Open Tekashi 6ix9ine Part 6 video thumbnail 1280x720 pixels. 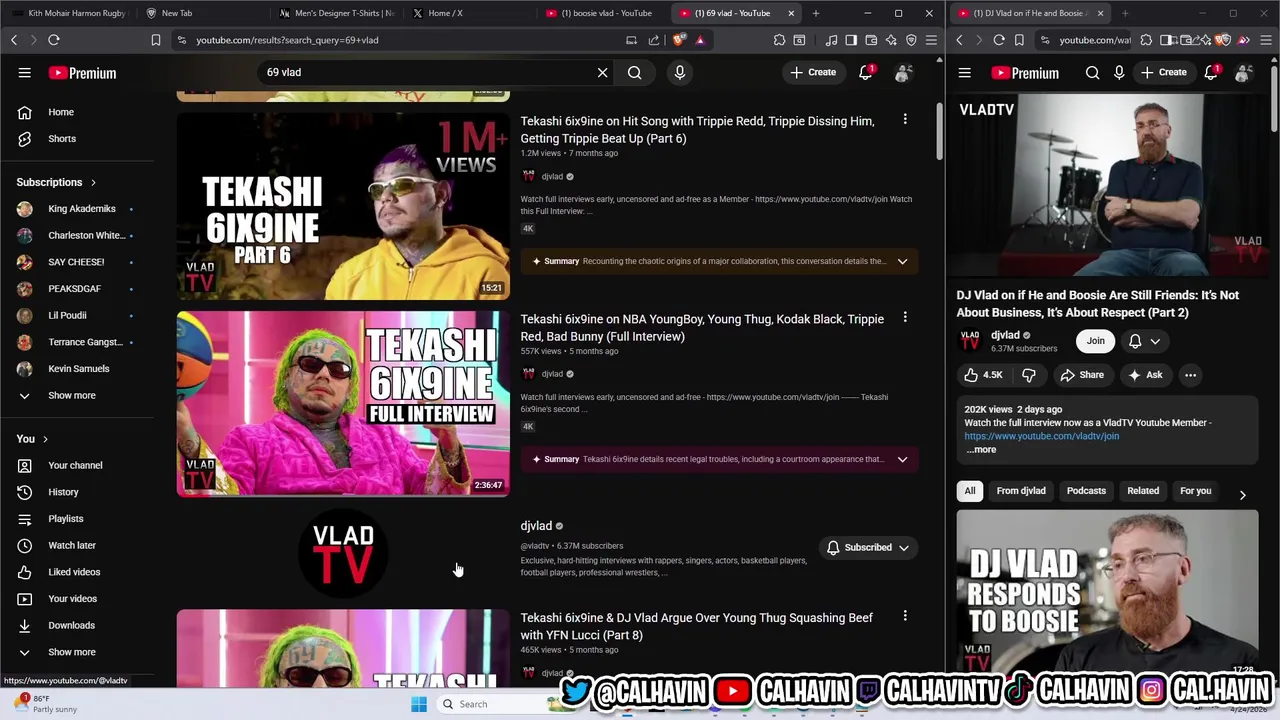[x=343, y=206]
